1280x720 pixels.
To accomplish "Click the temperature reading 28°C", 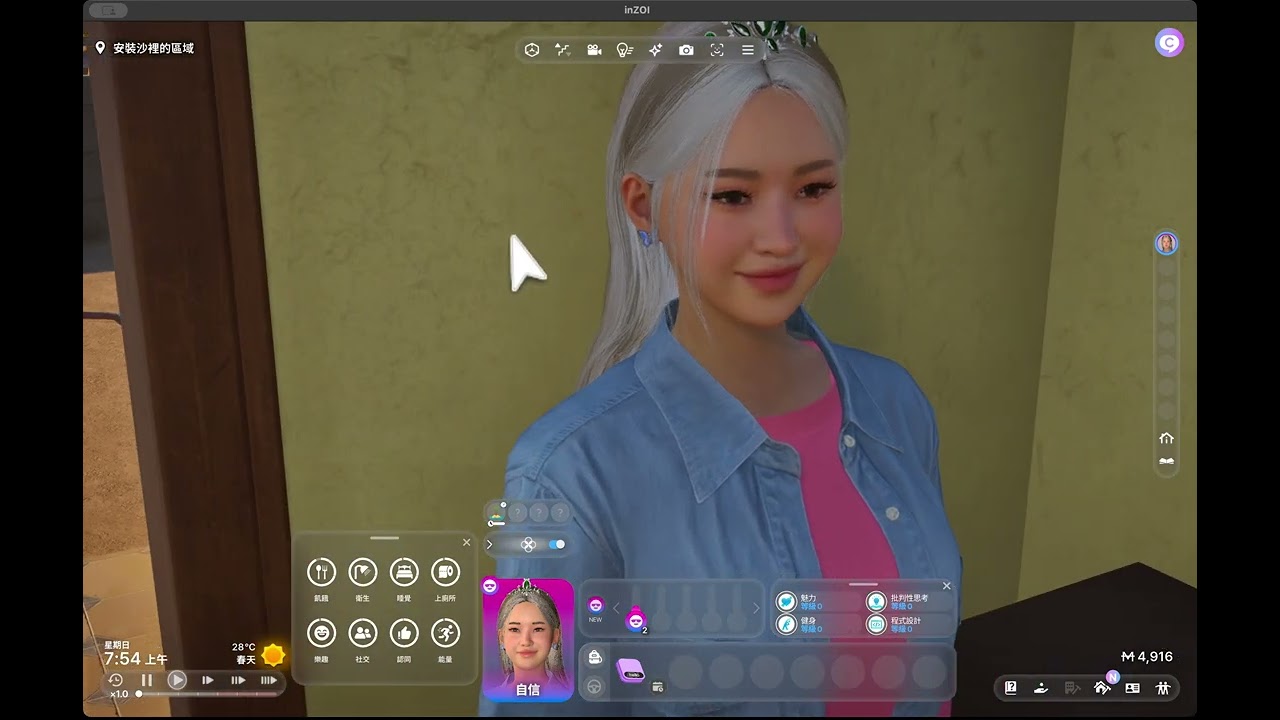I will click(244, 647).
